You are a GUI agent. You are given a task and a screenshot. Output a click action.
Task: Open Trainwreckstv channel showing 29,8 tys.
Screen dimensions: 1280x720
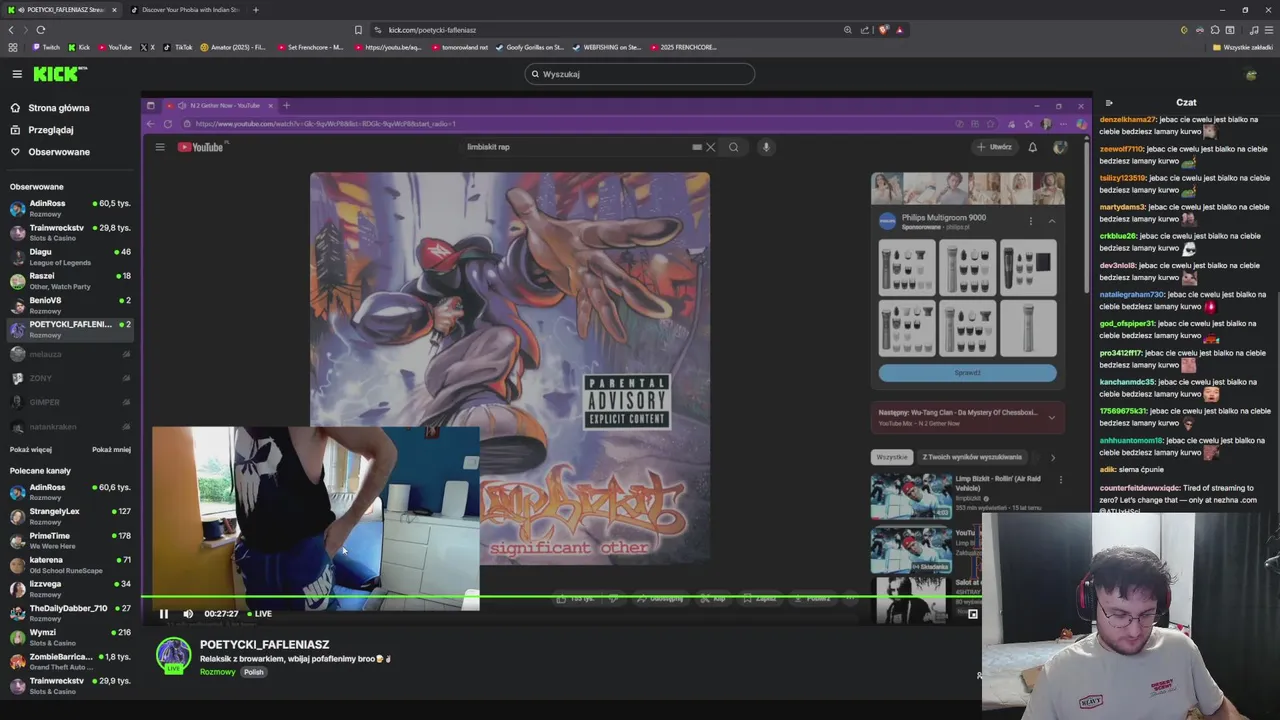pos(70,232)
